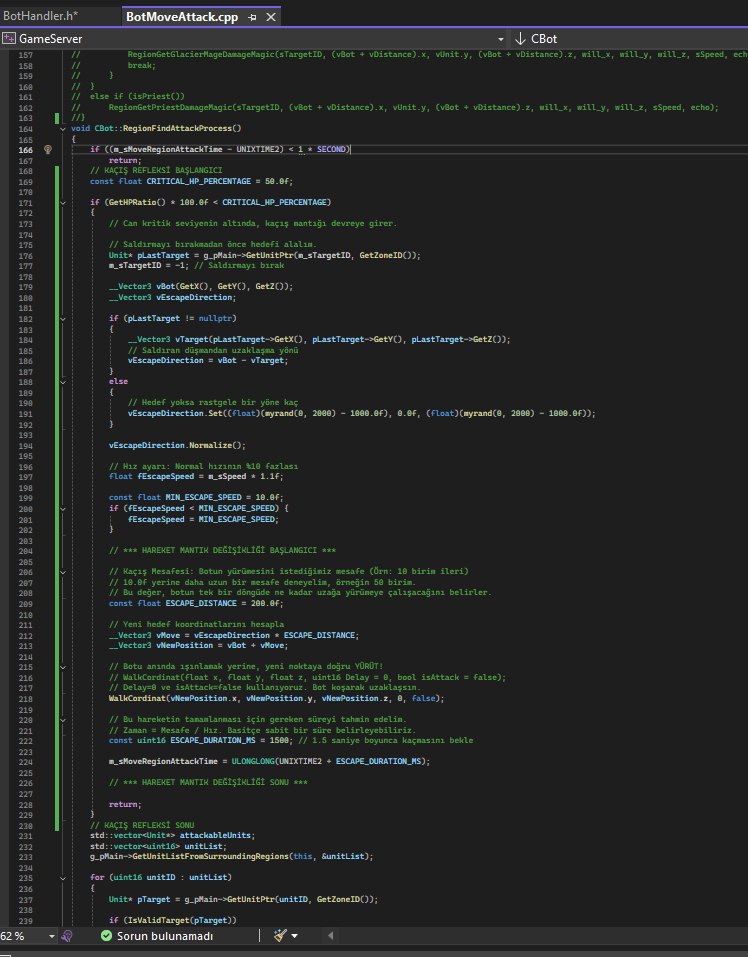Click the code cleanup broom icon
This screenshot has height=957, width=748.
point(280,935)
